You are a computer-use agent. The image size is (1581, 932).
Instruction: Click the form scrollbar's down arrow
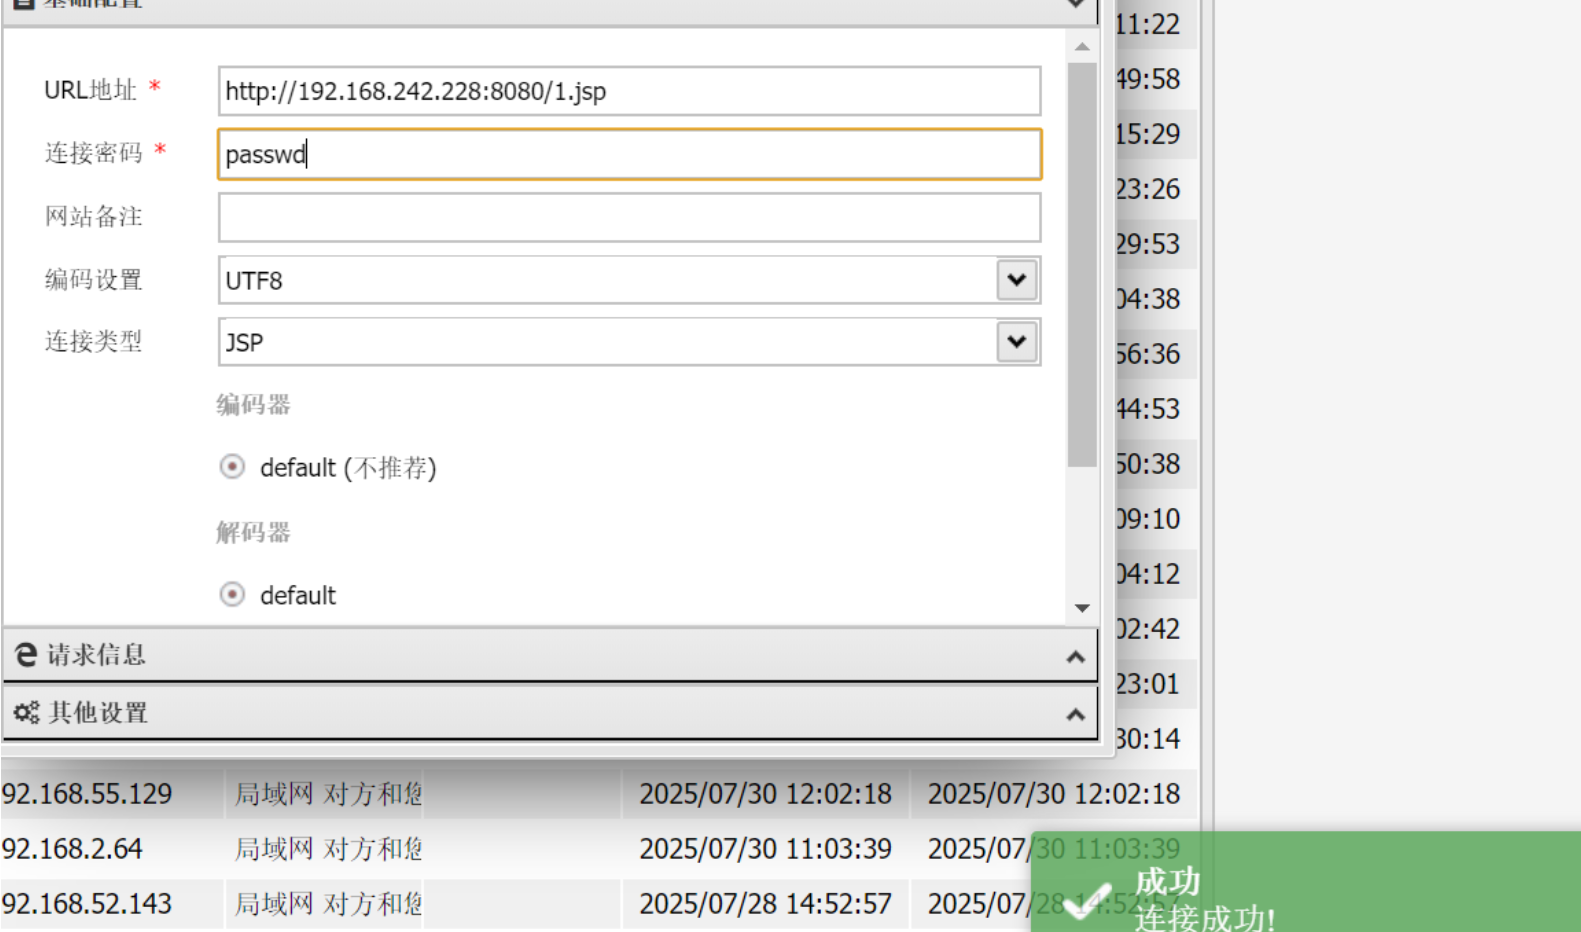pos(1082,608)
